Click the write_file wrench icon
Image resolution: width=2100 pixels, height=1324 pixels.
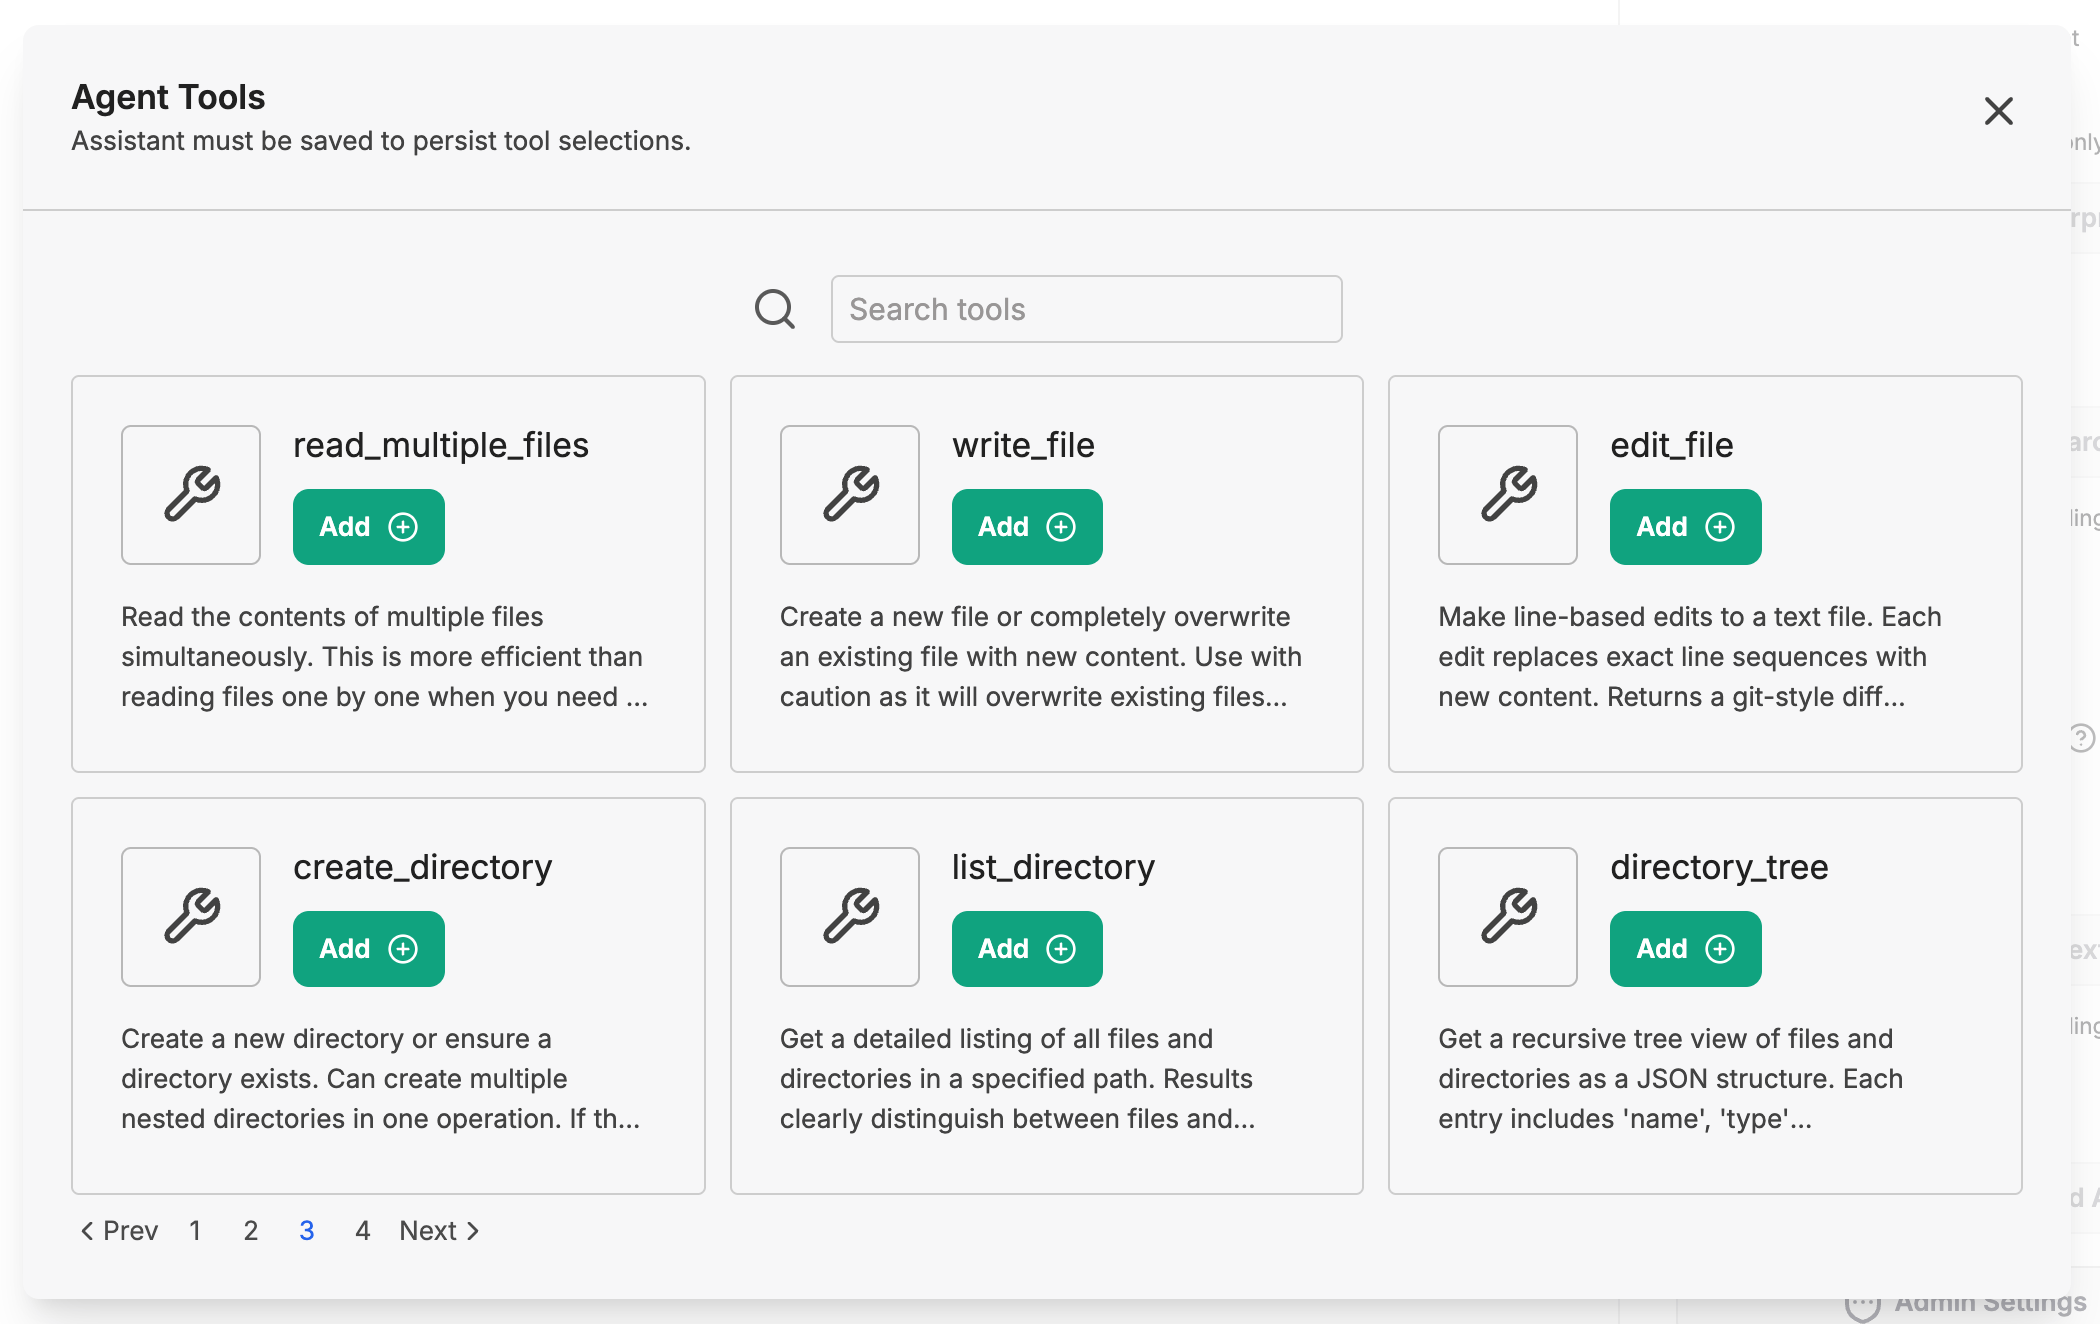coord(850,495)
